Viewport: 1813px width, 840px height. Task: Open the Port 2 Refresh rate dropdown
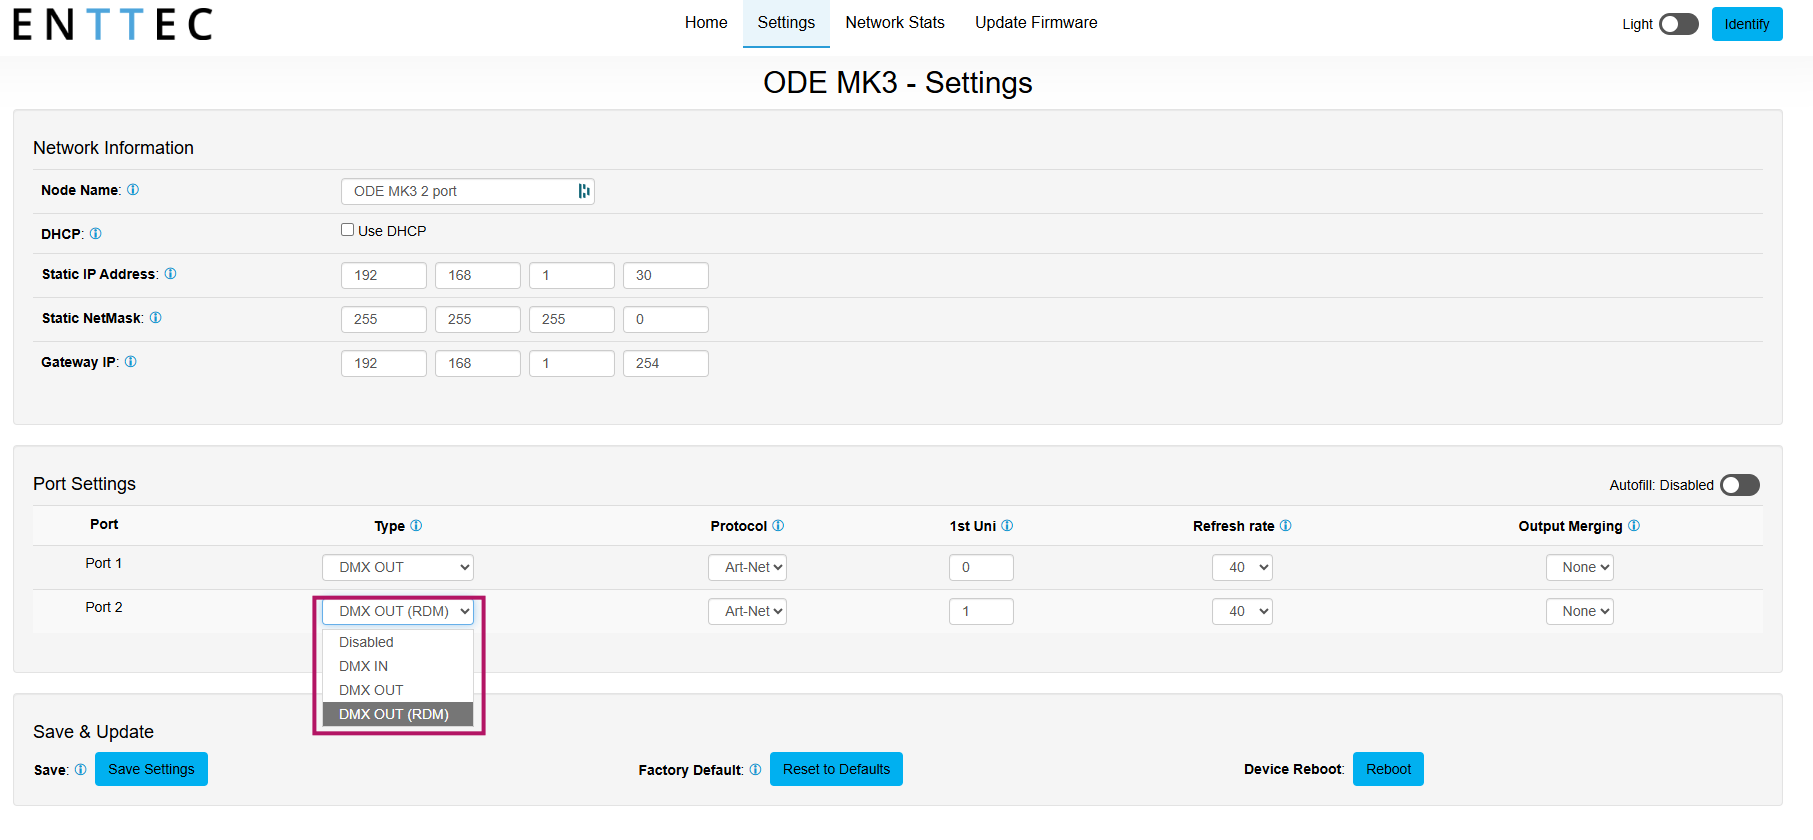[x=1243, y=611]
